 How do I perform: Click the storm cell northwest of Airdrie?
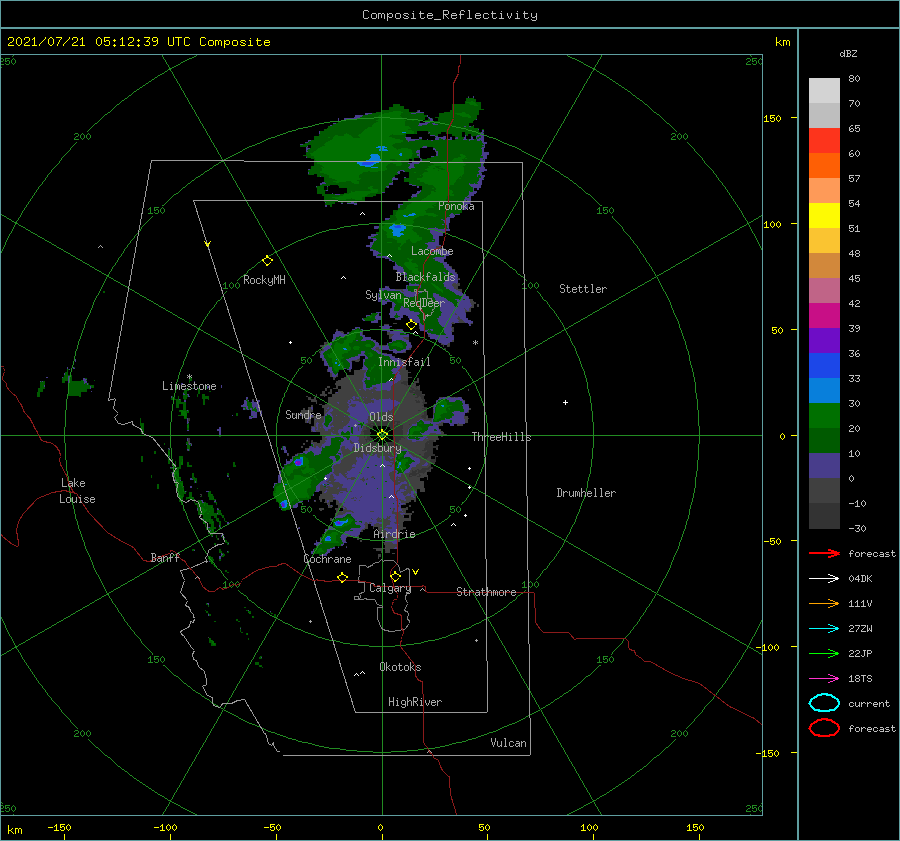coord(340,522)
